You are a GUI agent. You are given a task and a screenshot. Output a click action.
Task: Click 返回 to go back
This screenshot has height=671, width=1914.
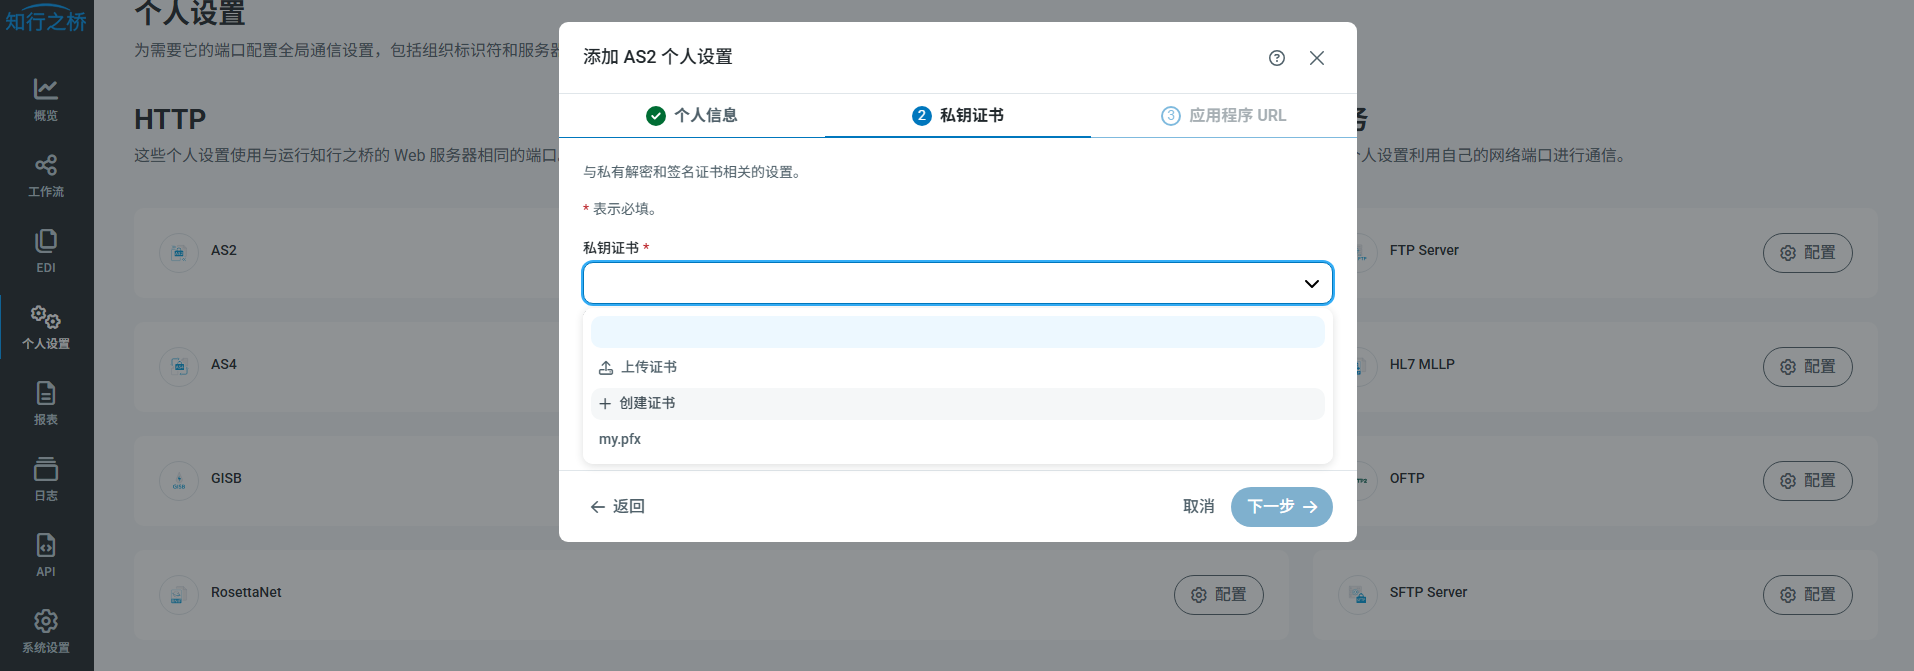pyautogui.click(x=618, y=507)
